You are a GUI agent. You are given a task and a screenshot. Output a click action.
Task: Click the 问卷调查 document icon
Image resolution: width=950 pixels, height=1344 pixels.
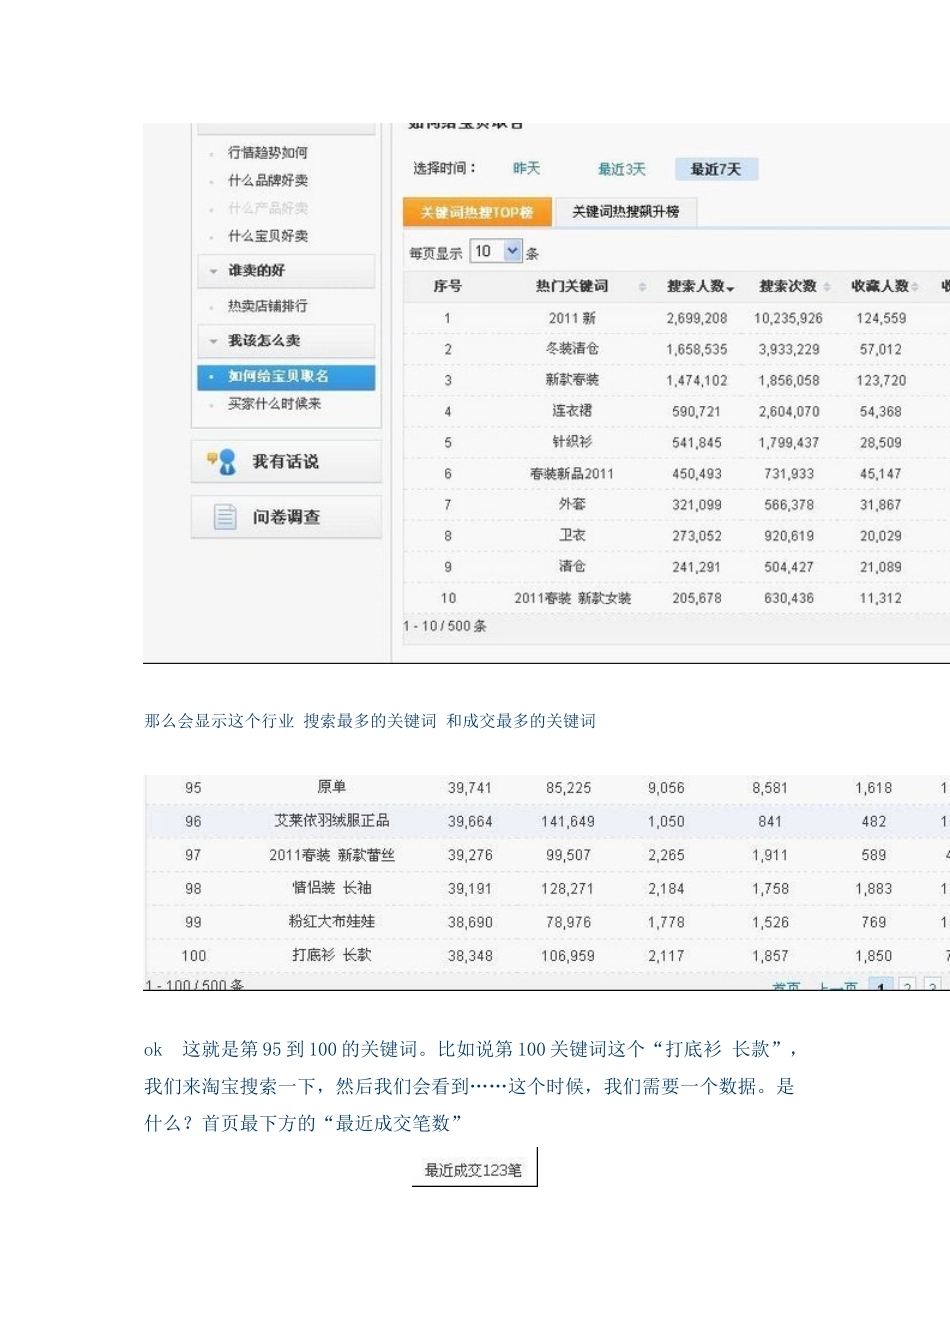tap(225, 517)
